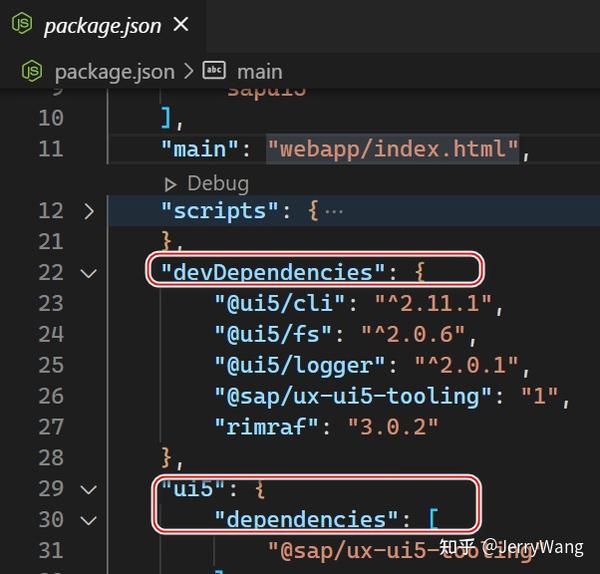
Task: Click the "^2.0.6" version value
Action: pyautogui.click(x=413, y=334)
